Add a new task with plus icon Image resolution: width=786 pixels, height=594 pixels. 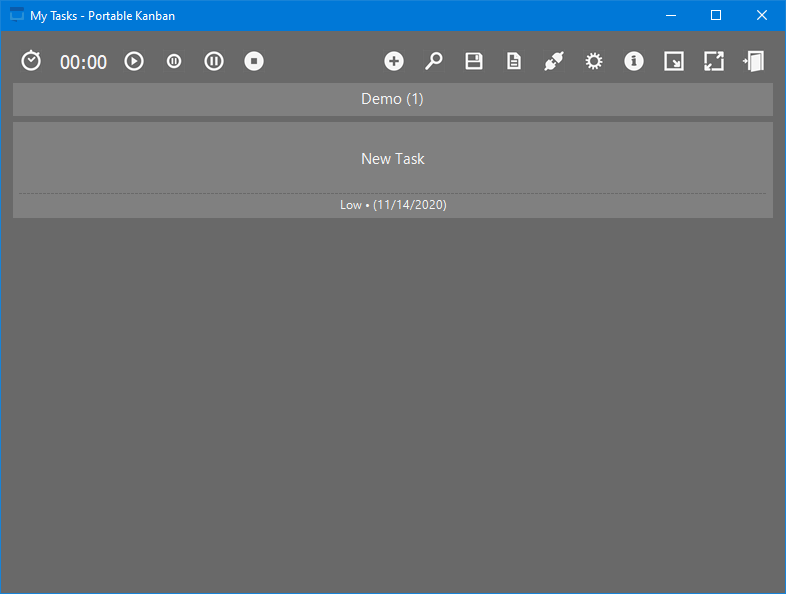[x=394, y=61]
